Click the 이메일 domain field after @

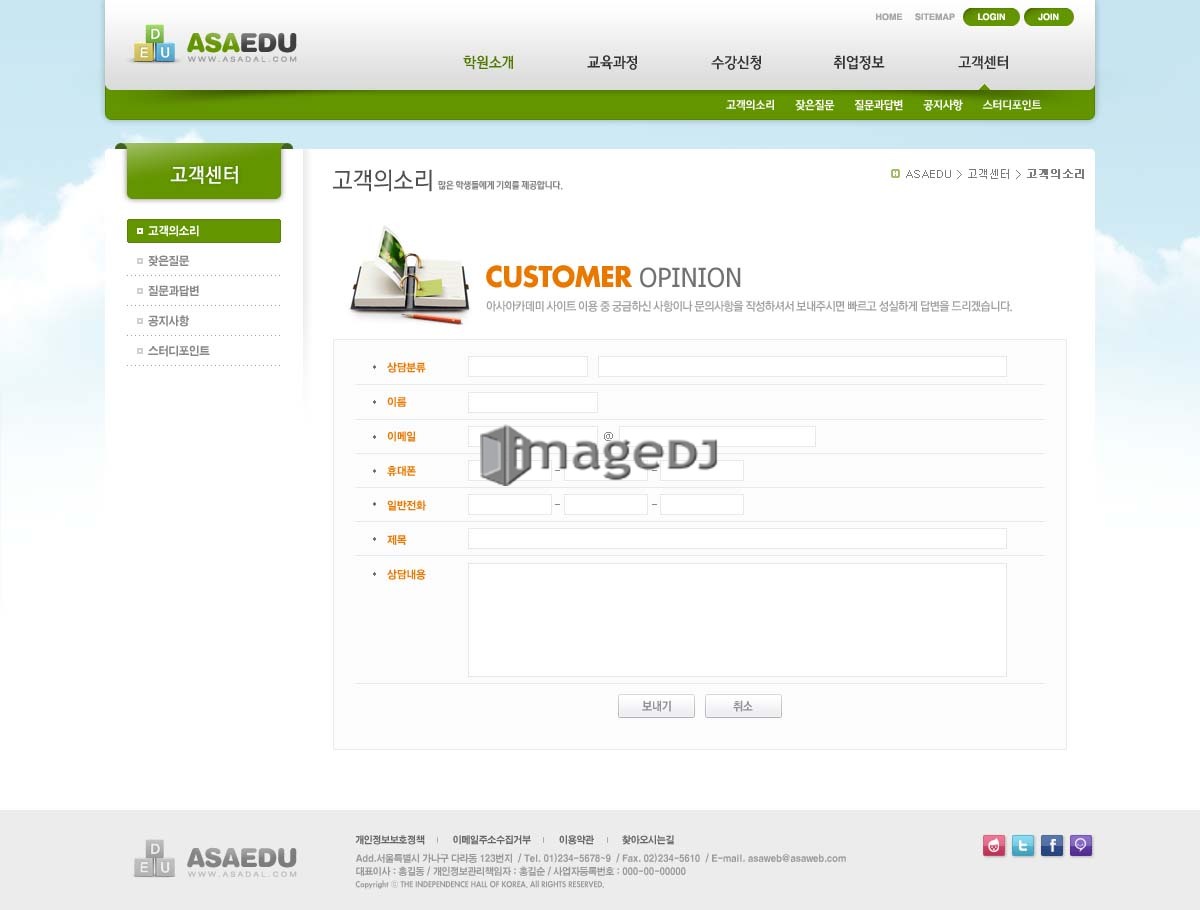[x=717, y=436]
